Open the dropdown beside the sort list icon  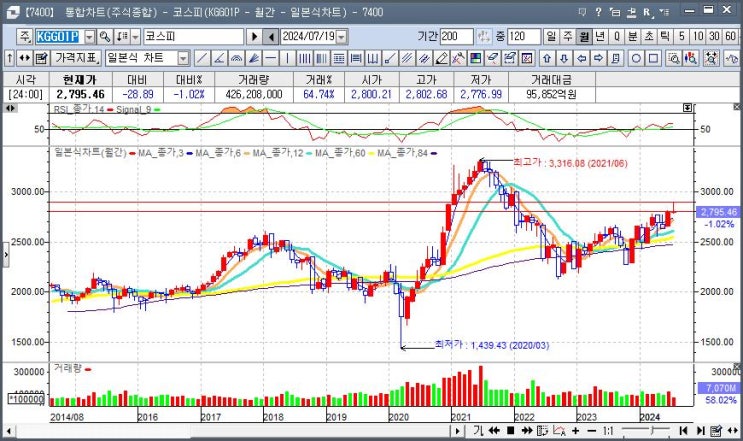(136, 36)
